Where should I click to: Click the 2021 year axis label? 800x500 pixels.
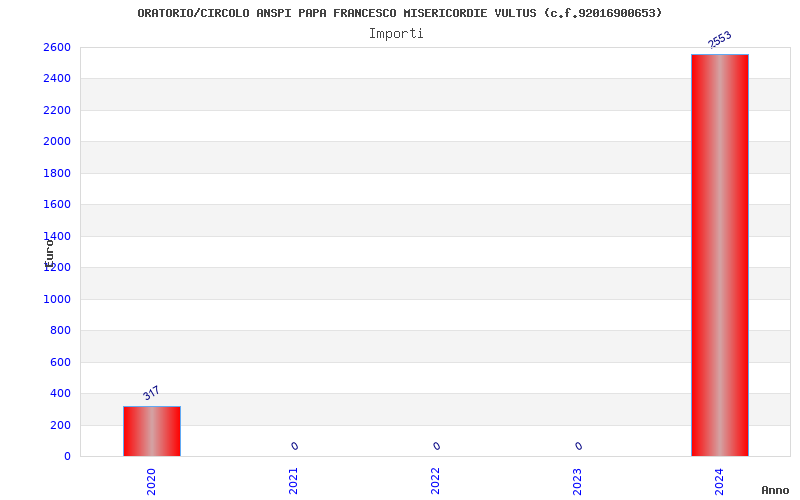click(293, 482)
